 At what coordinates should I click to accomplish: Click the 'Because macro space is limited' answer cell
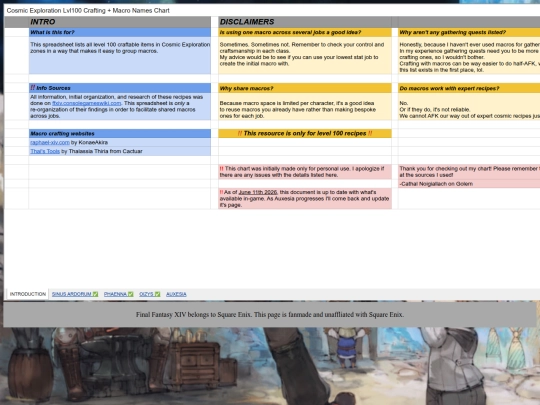click(305, 107)
